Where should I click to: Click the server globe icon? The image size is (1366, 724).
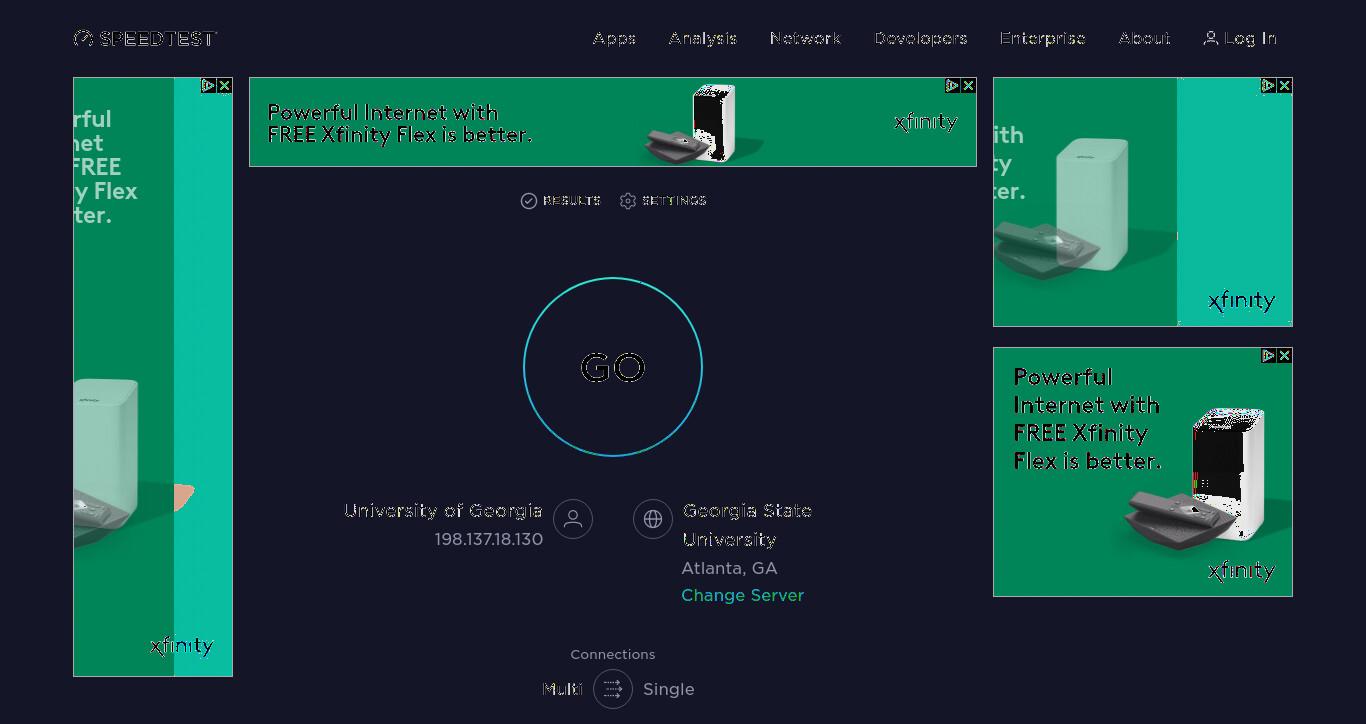[653, 519]
